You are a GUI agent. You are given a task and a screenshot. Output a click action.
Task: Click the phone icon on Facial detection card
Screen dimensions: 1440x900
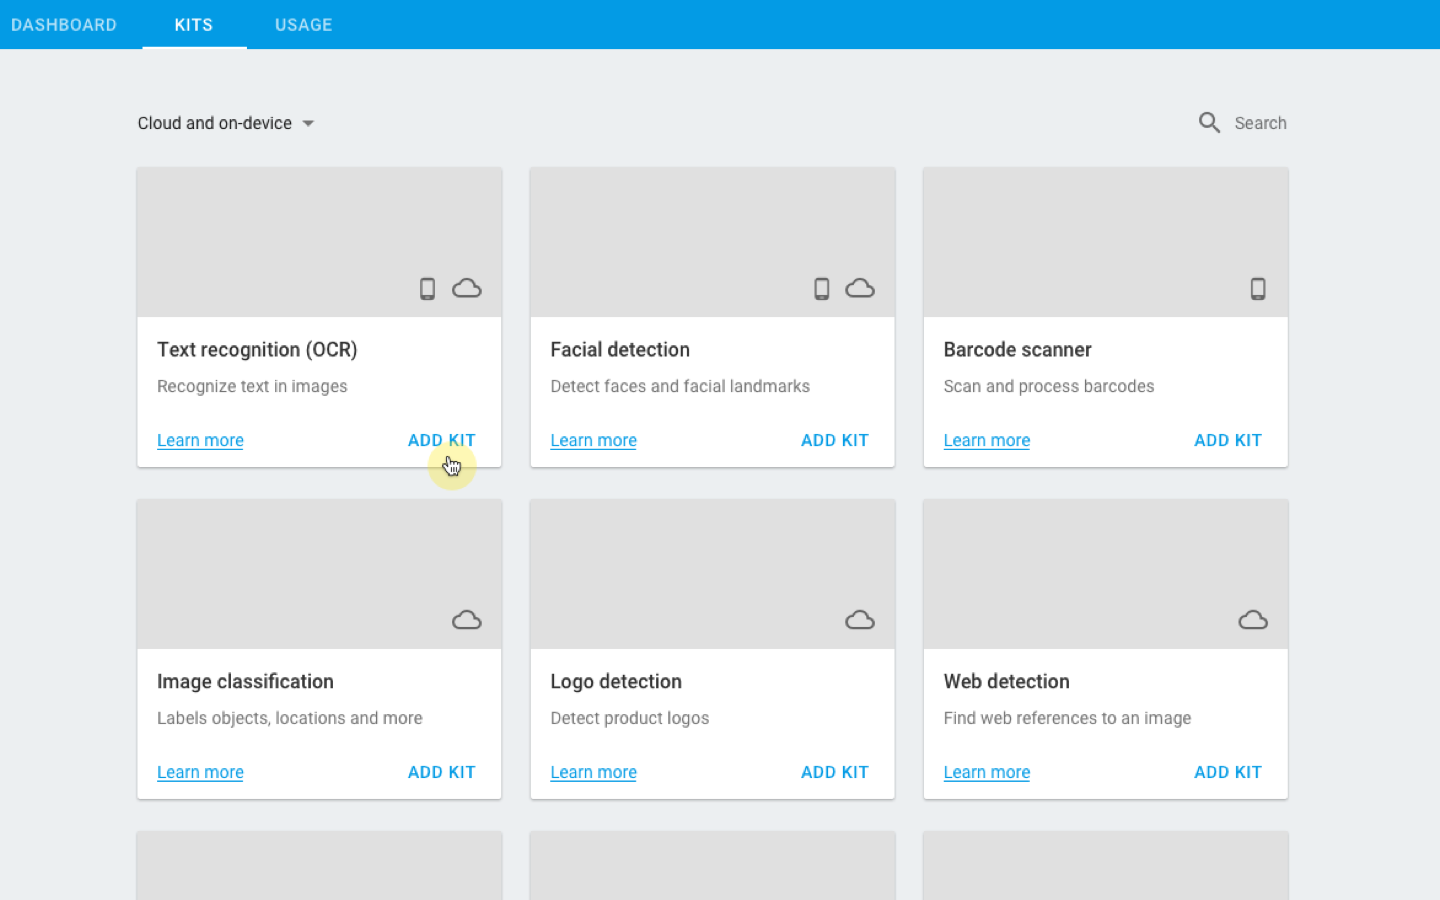point(821,289)
